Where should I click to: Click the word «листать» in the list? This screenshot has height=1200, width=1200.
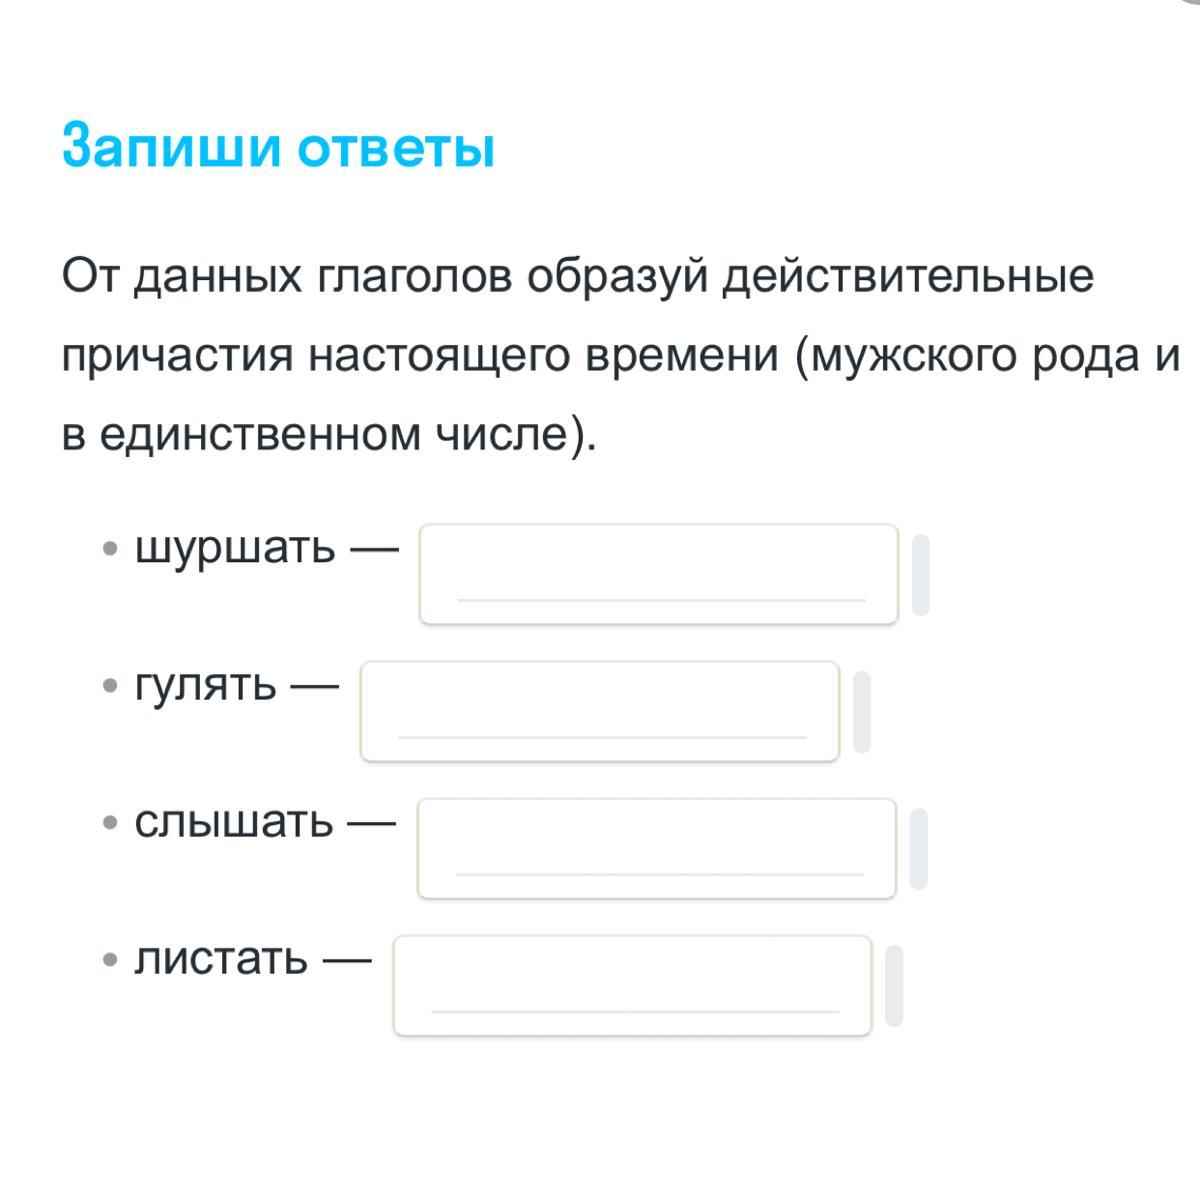[222, 960]
